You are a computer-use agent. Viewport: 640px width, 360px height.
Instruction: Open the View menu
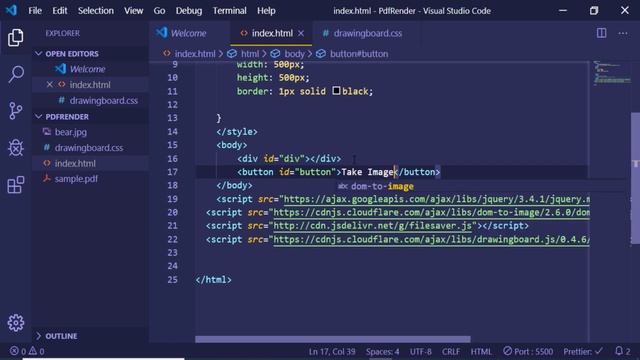pos(133,11)
